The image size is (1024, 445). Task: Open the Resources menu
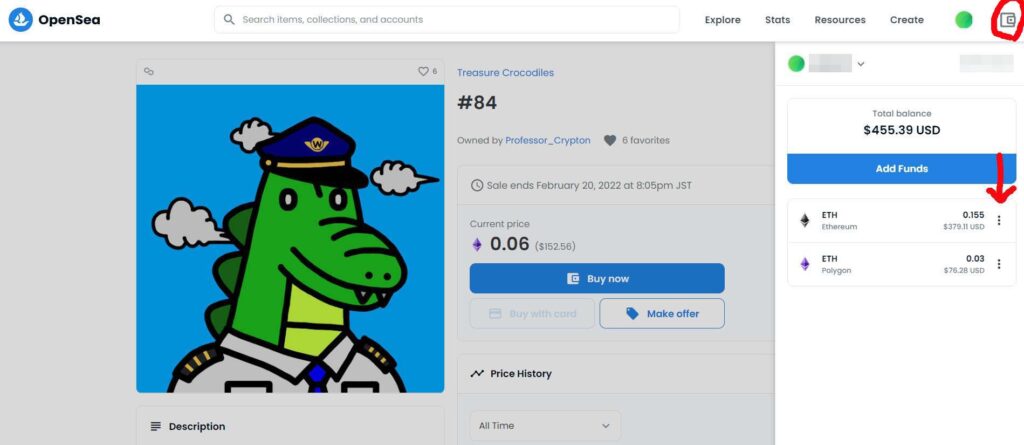839,20
